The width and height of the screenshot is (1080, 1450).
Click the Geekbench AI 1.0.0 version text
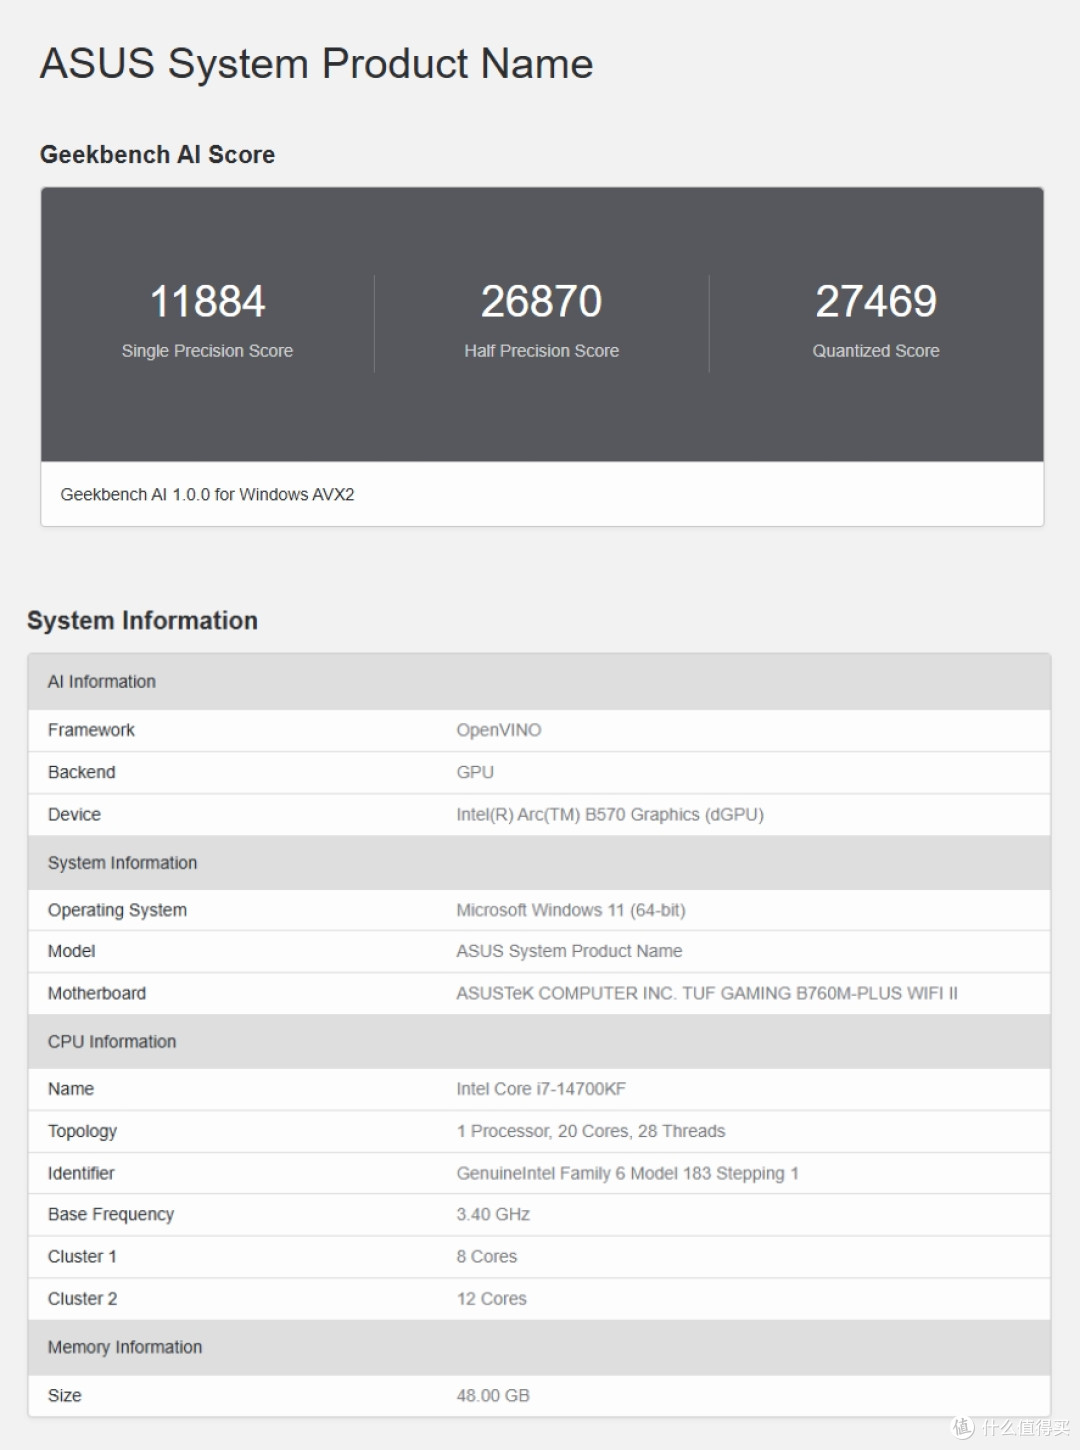point(207,494)
